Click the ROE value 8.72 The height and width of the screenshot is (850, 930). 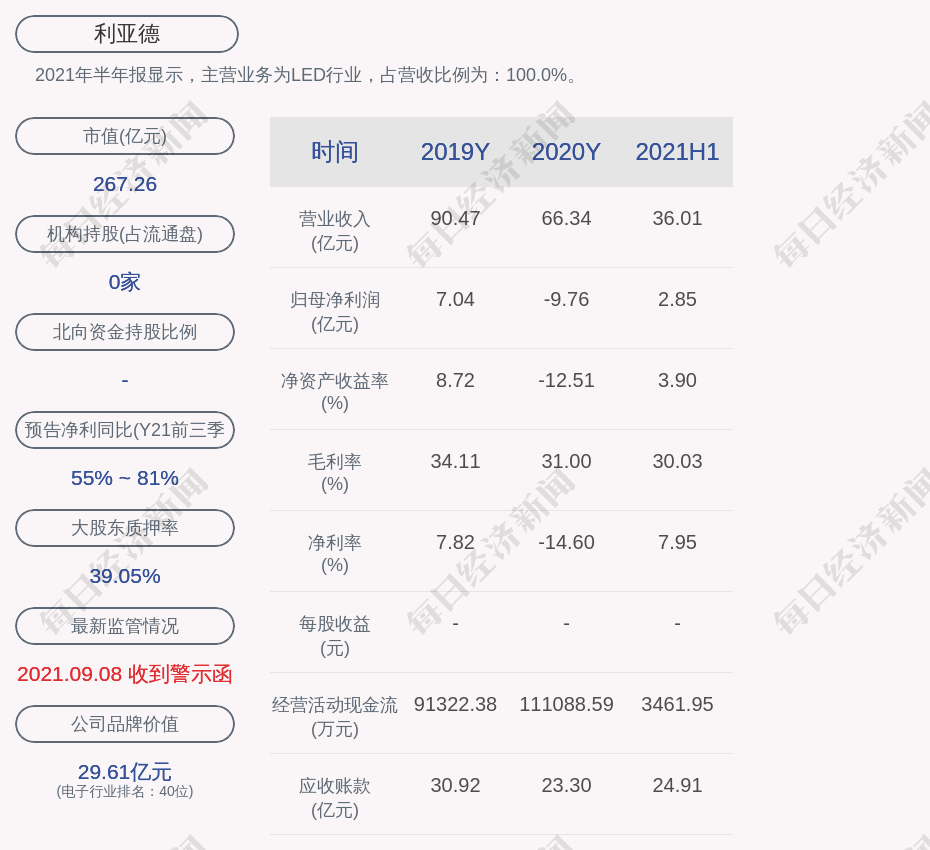pyautogui.click(x=456, y=380)
